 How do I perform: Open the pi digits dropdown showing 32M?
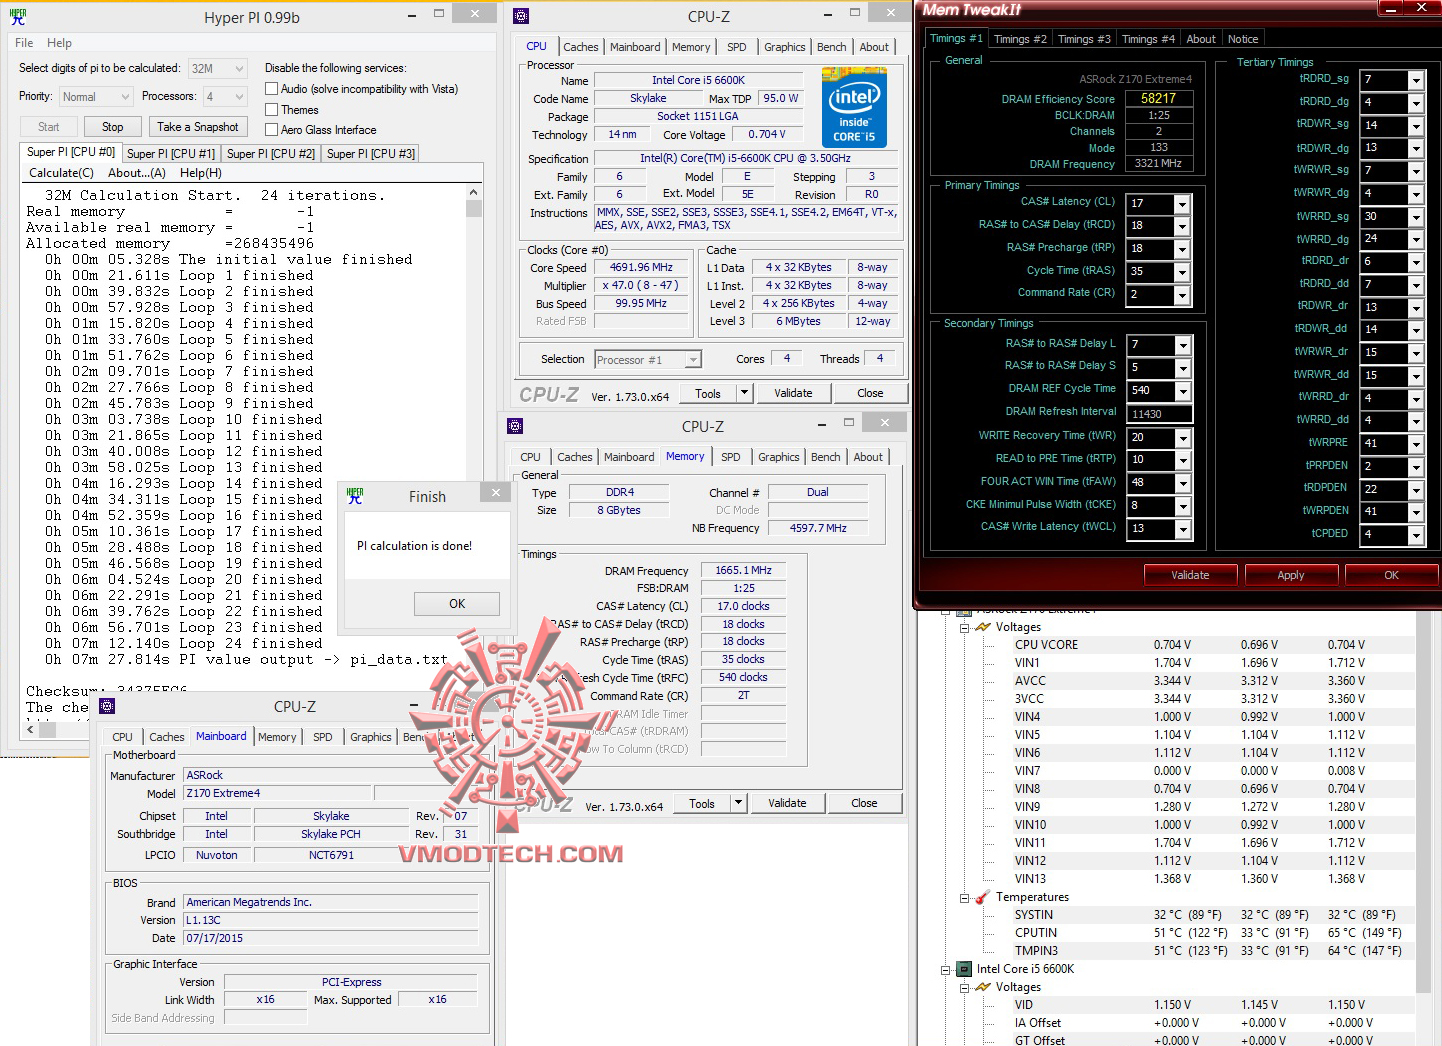[217, 69]
